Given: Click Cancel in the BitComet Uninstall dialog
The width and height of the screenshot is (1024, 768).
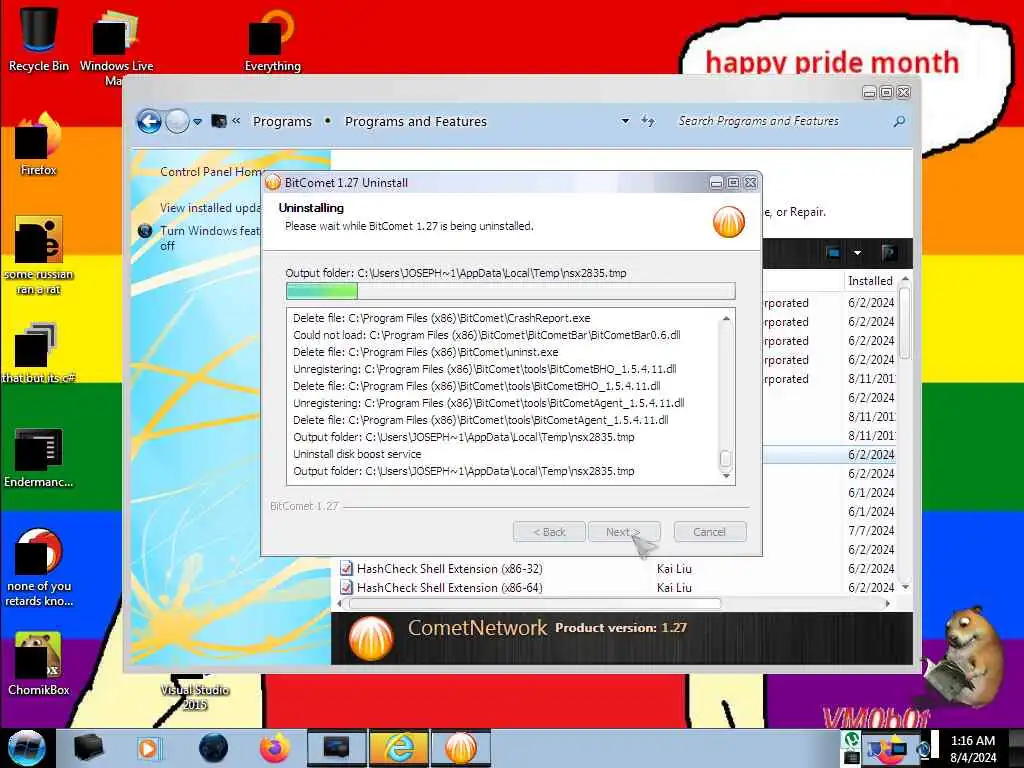Looking at the screenshot, I should [709, 532].
